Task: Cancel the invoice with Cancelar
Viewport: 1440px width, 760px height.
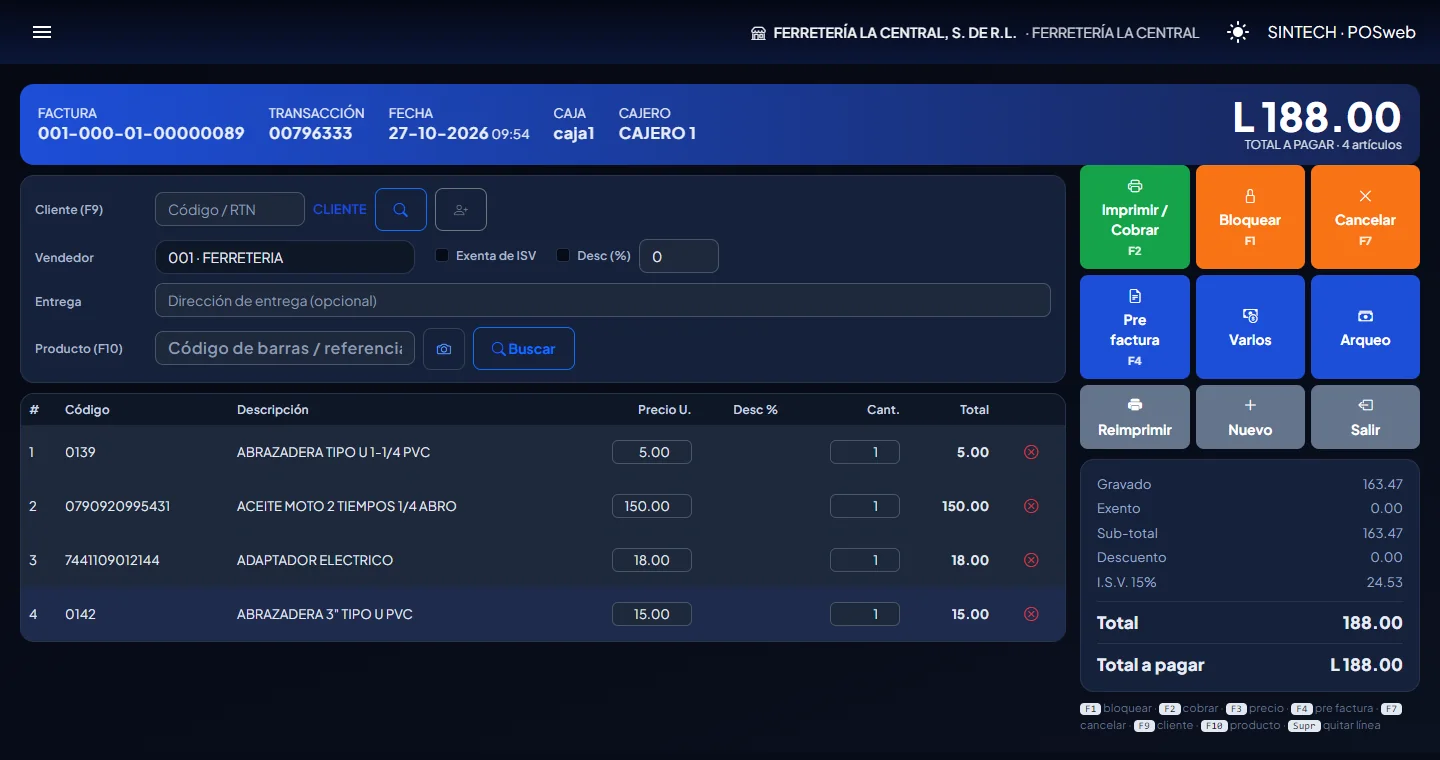Action: coord(1365,217)
